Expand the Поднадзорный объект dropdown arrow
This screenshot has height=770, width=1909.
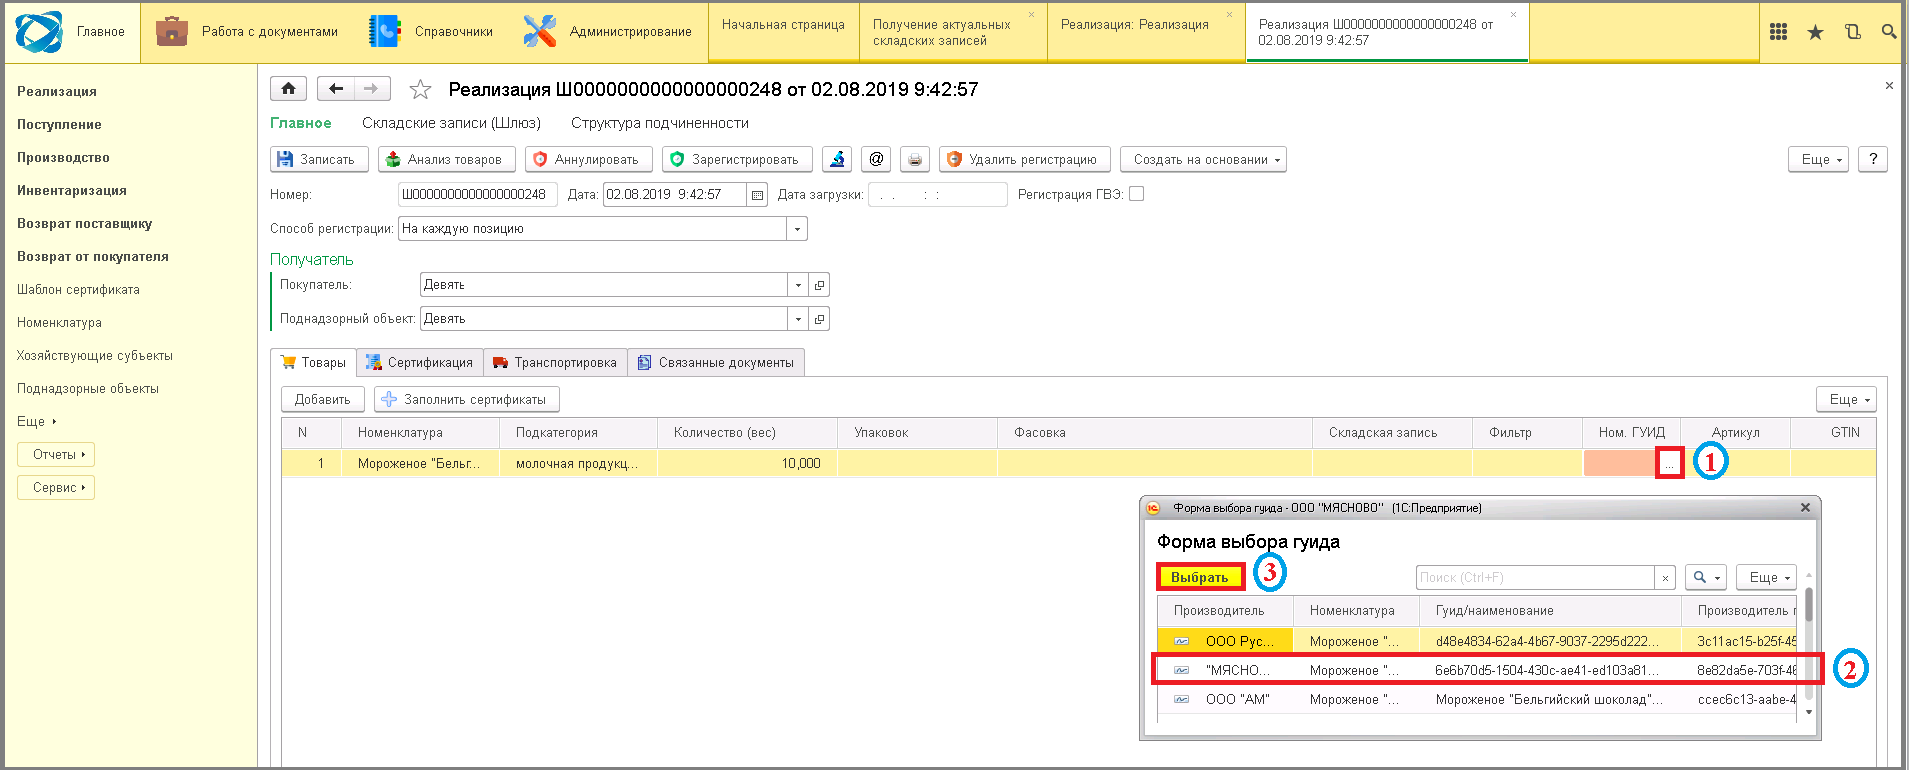(x=798, y=319)
